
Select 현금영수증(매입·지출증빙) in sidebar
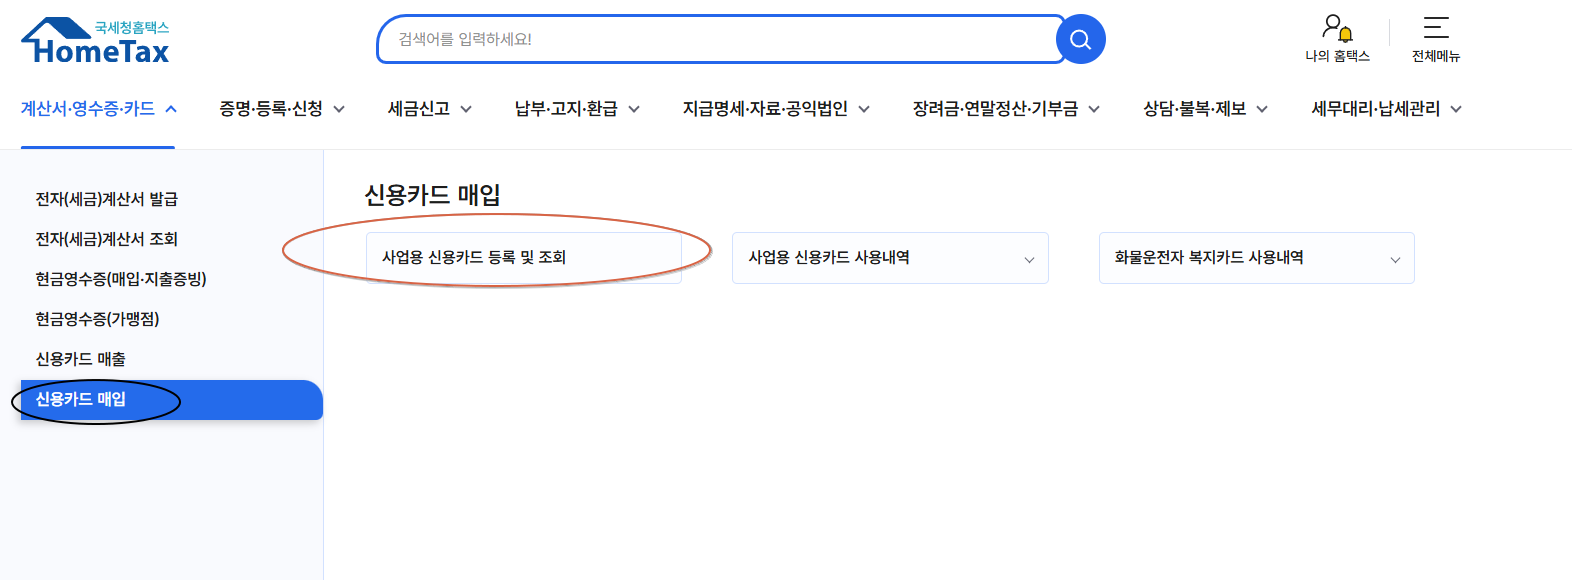121,279
